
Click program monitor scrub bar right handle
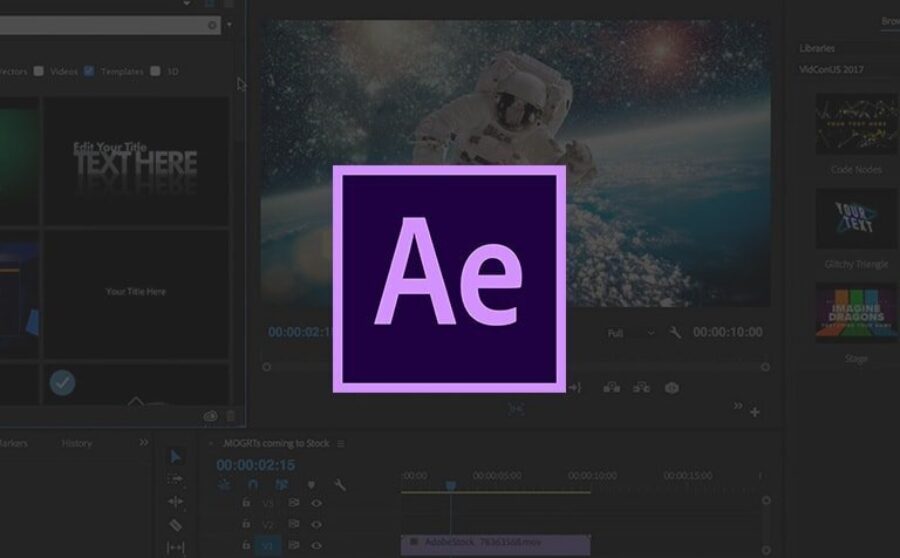(765, 367)
